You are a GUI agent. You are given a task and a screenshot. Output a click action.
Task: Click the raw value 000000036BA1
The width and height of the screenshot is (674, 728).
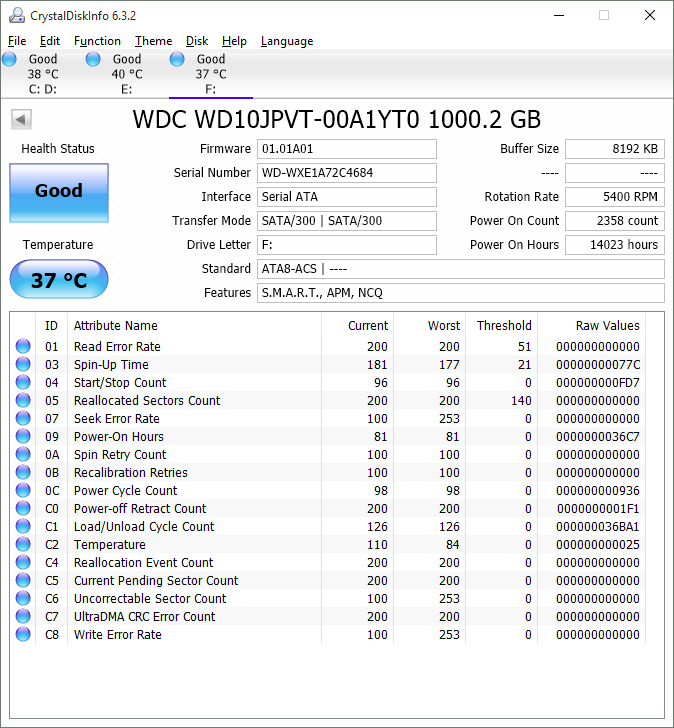(598, 526)
